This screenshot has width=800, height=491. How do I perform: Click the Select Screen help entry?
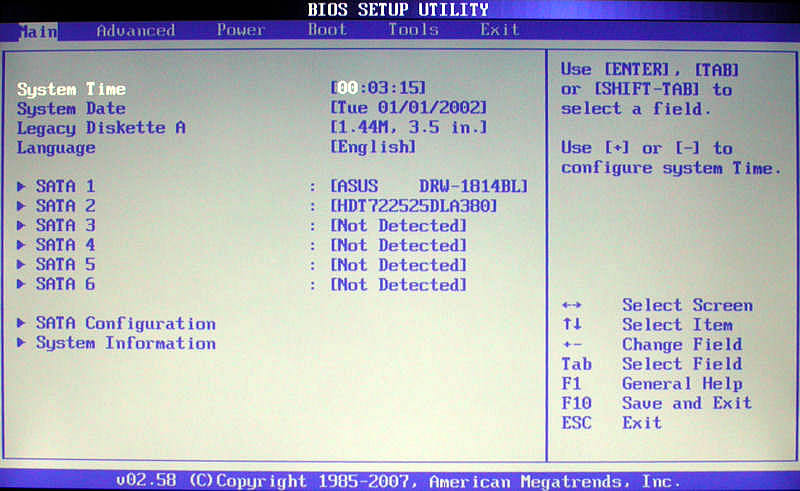(687, 305)
